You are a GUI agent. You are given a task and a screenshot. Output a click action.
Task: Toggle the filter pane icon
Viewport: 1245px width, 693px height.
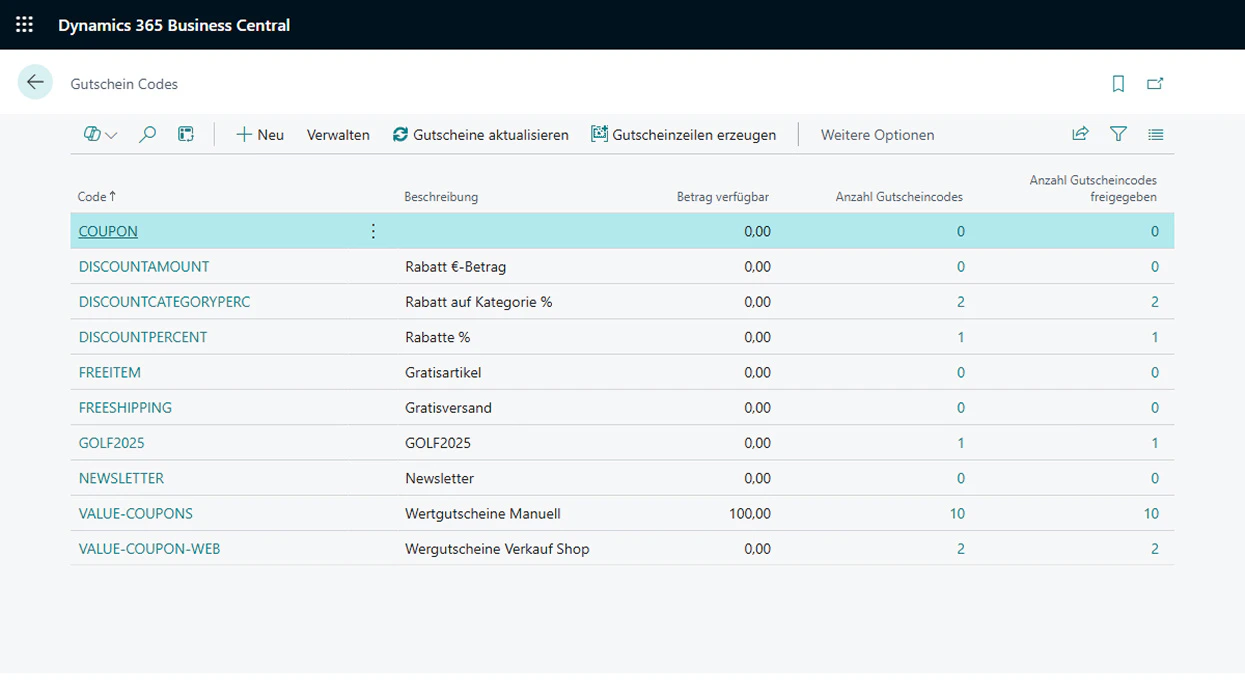(x=1119, y=134)
